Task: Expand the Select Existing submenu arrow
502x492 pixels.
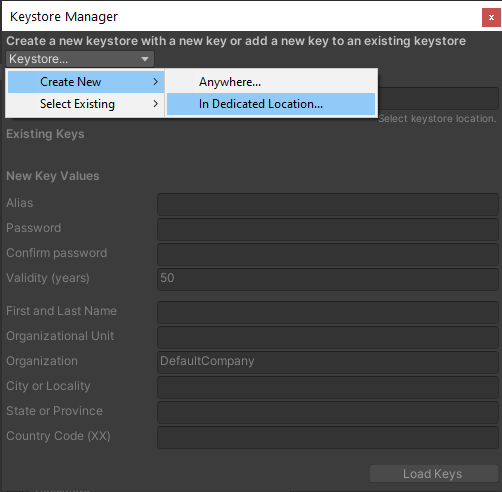Action: pyautogui.click(x=155, y=104)
